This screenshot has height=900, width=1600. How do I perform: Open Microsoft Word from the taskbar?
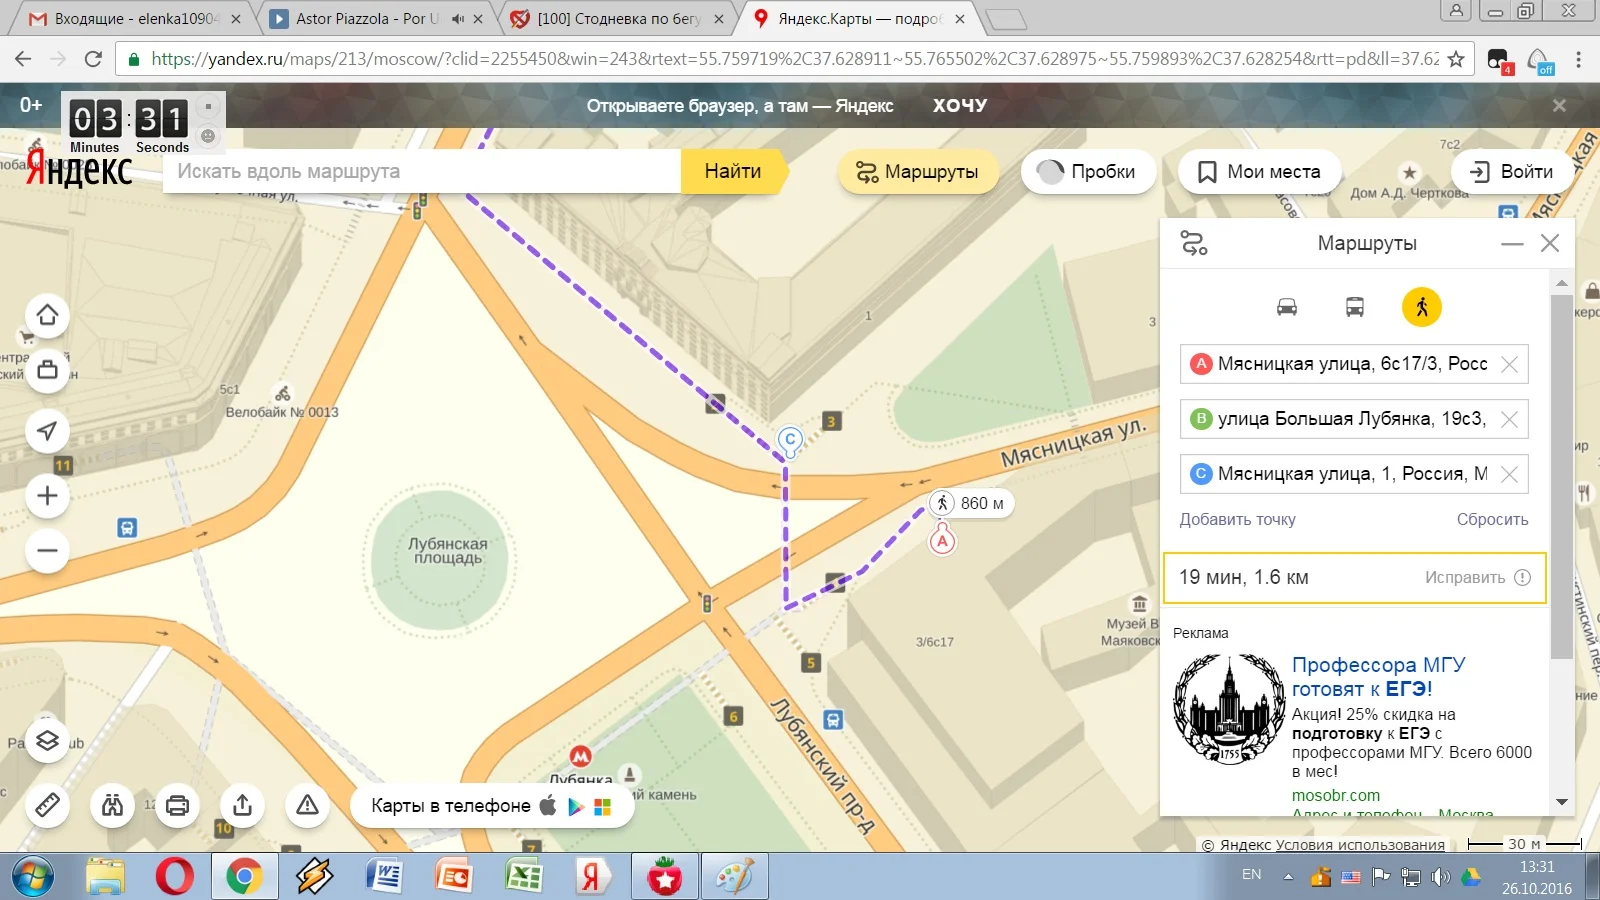384,877
